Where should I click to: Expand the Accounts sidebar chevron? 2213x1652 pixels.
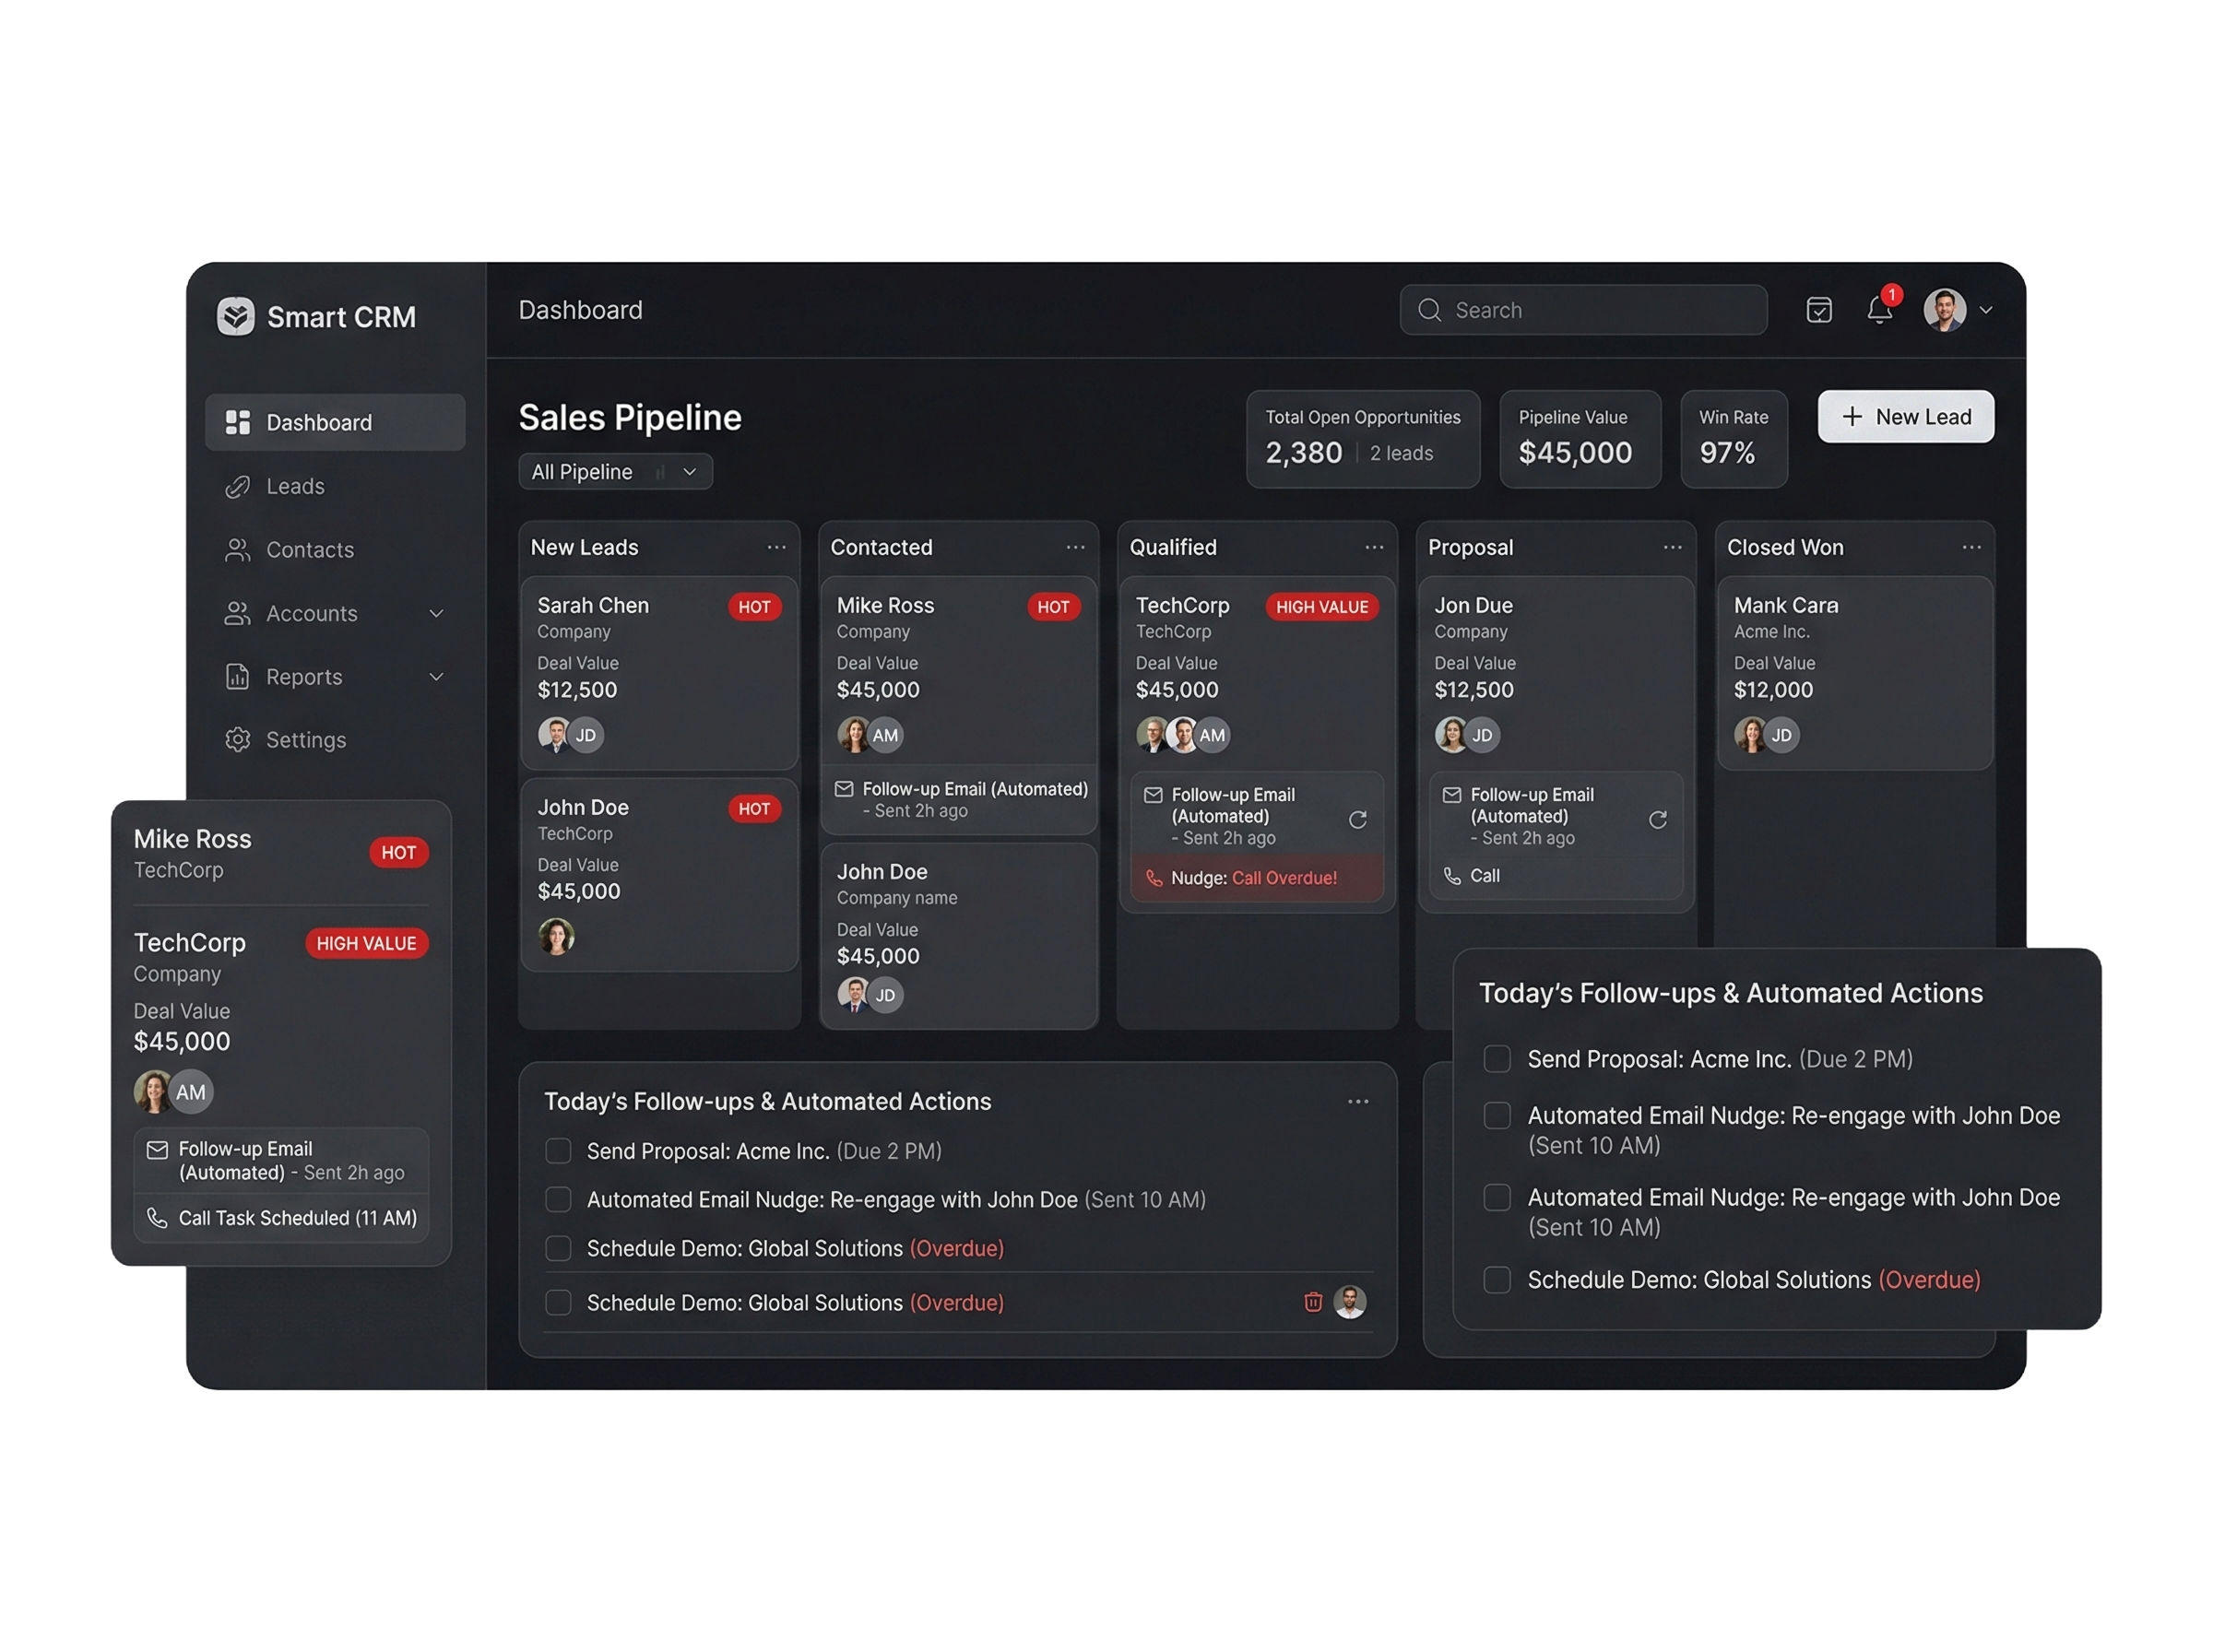pyautogui.click(x=436, y=614)
